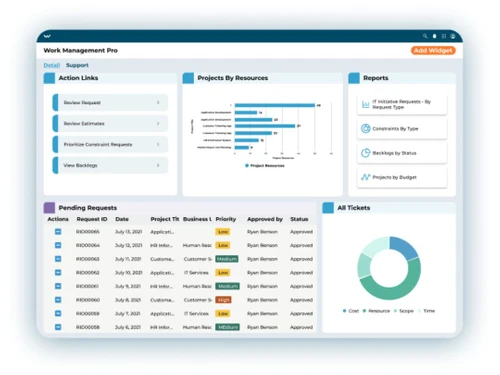This screenshot has width=500, height=375.
Task: Click chevron on Review Estimates row
Action: click(x=158, y=124)
